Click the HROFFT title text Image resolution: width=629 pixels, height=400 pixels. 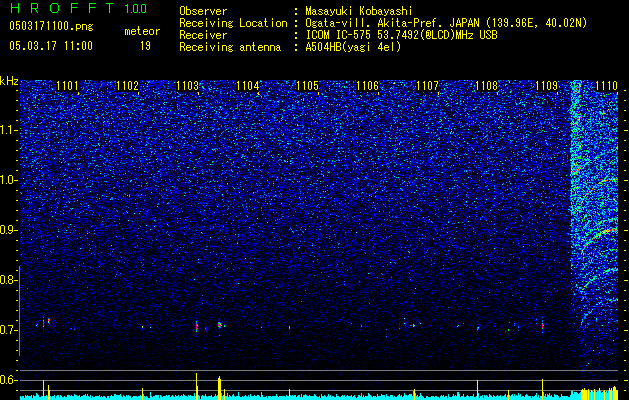62,8
